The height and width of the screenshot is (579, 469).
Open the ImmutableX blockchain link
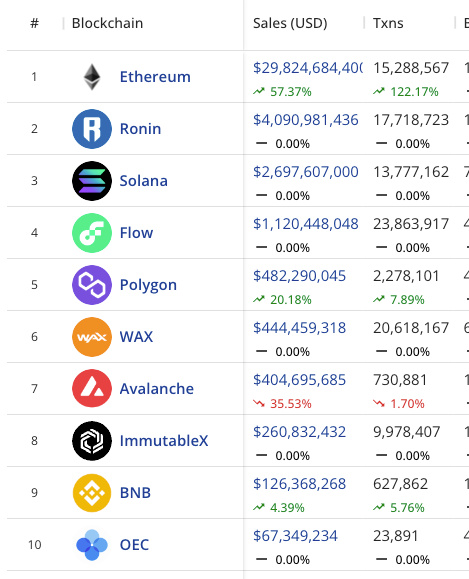coord(164,441)
